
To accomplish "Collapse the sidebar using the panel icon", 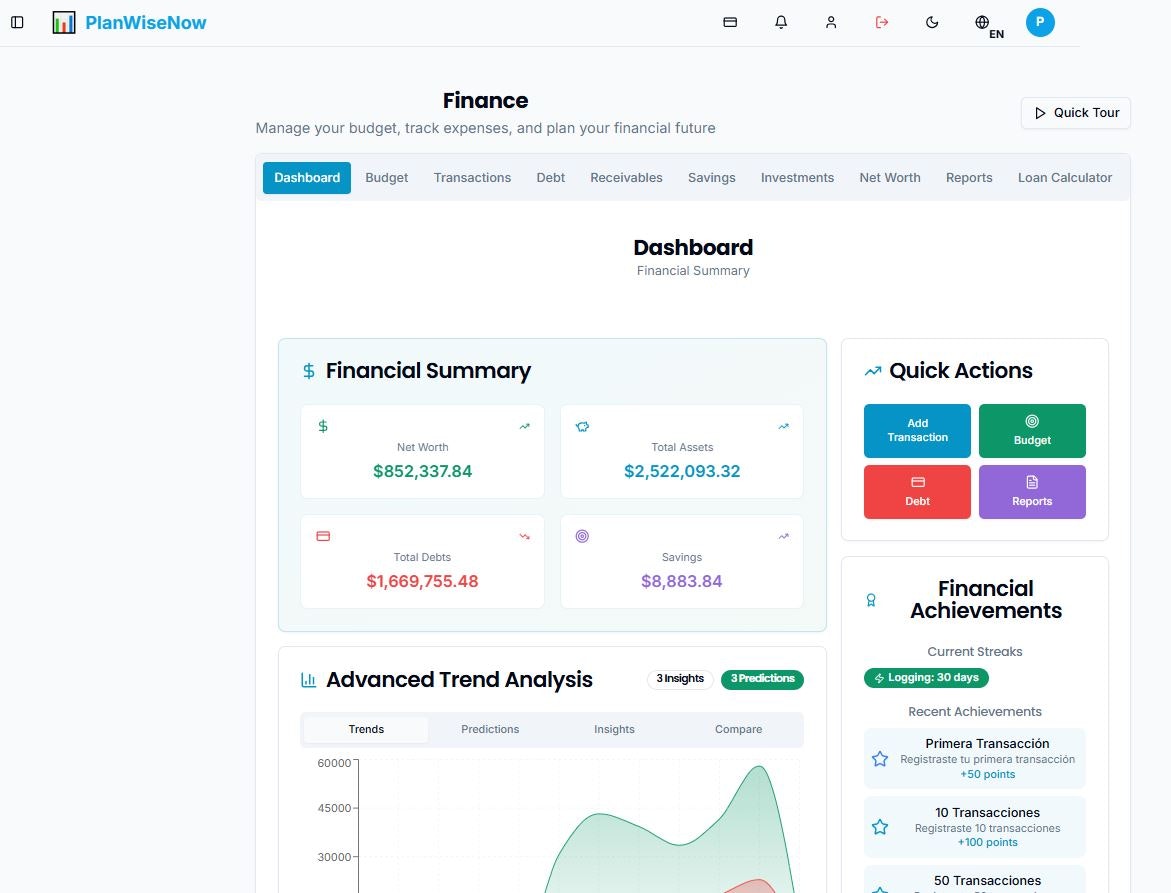I will point(17,22).
